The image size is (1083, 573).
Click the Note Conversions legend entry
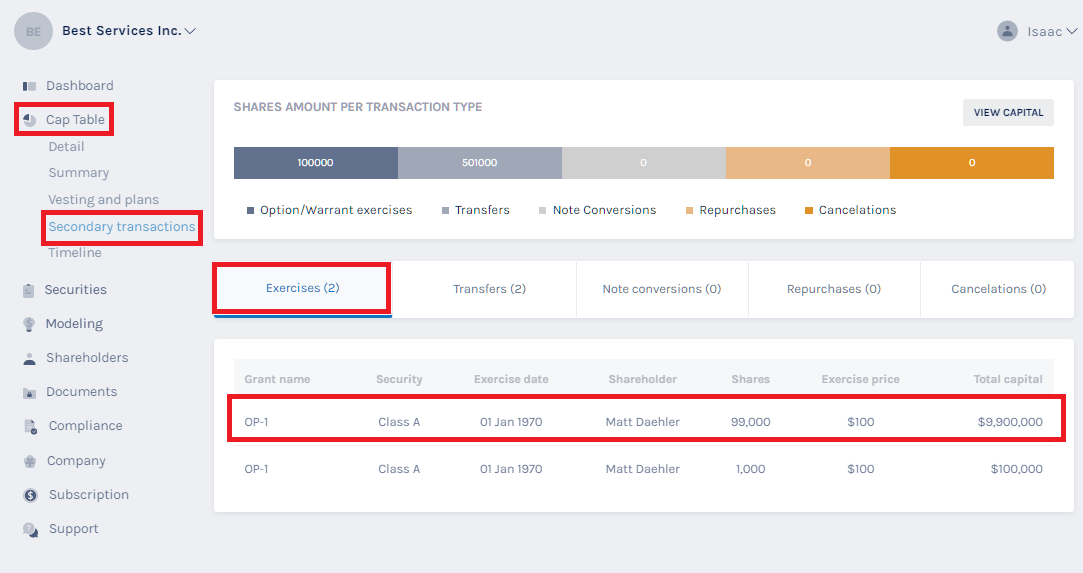pyautogui.click(x=597, y=210)
